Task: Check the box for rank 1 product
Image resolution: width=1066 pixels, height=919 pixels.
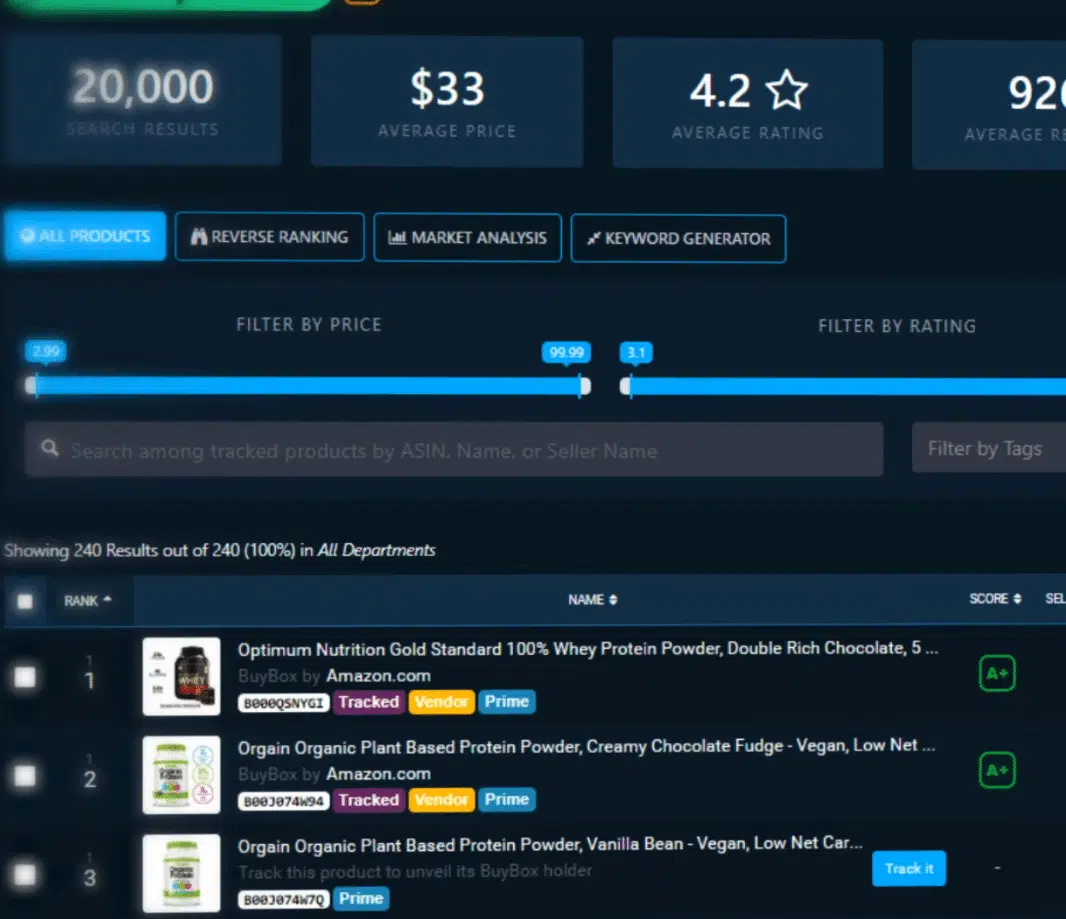Action: click(x=25, y=677)
